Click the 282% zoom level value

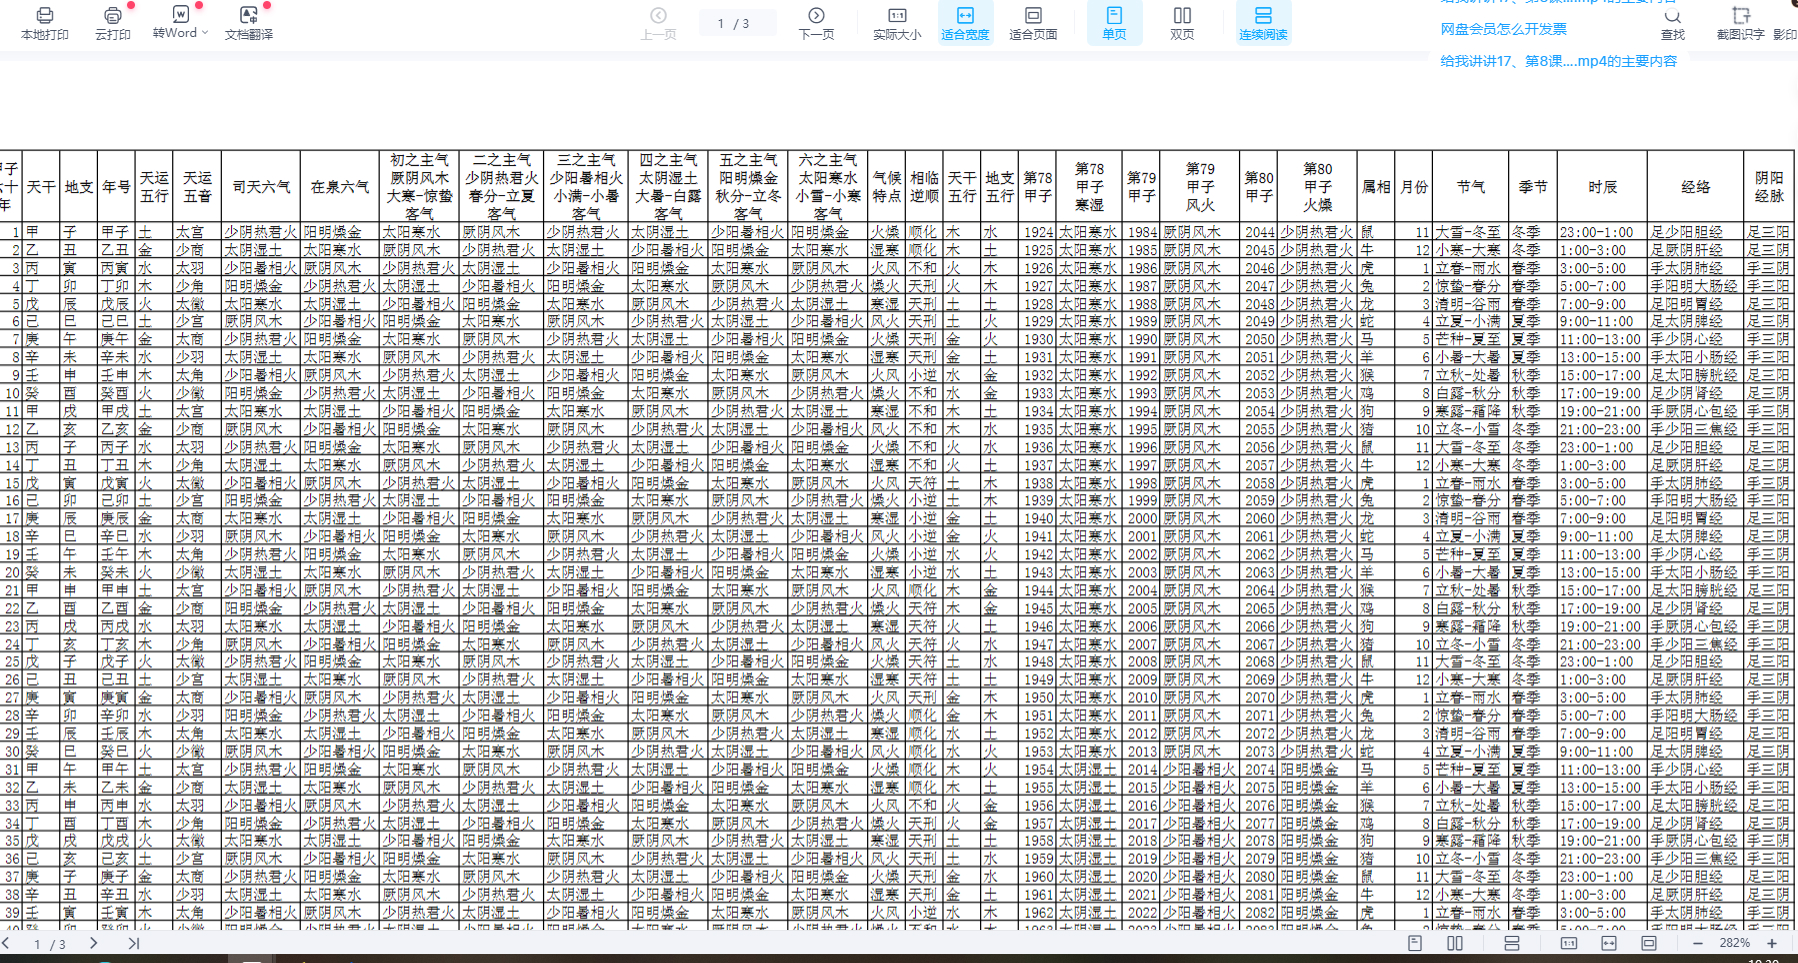pyautogui.click(x=1734, y=943)
